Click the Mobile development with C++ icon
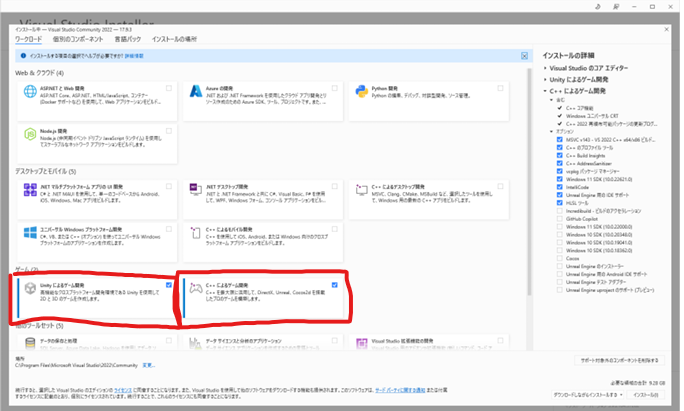The height and width of the screenshot is (411, 684). [196, 233]
